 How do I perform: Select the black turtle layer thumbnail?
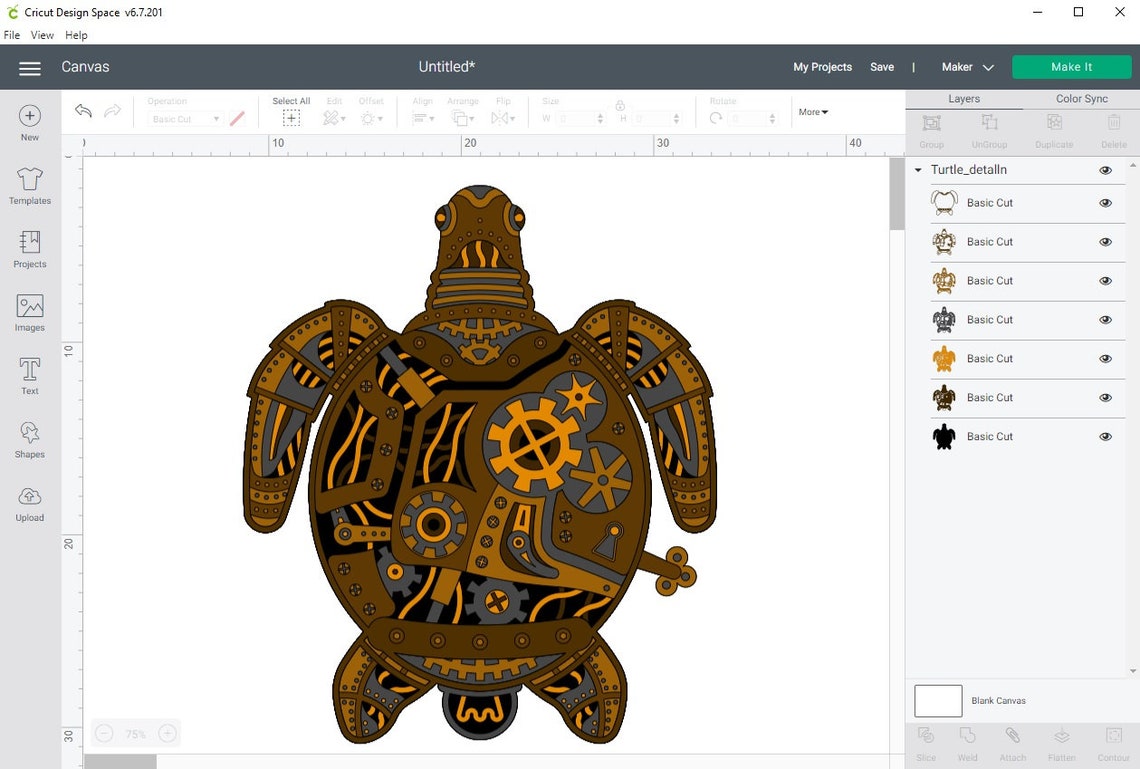[x=944, y=437]
